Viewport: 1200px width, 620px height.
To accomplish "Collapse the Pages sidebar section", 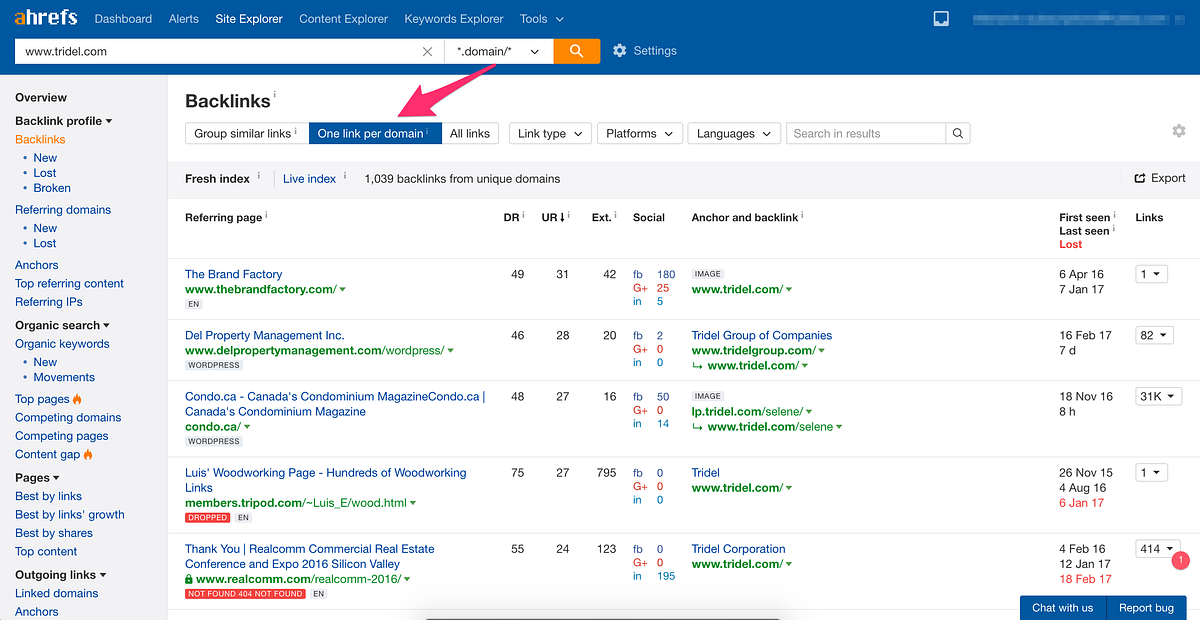I will (37, 478).
